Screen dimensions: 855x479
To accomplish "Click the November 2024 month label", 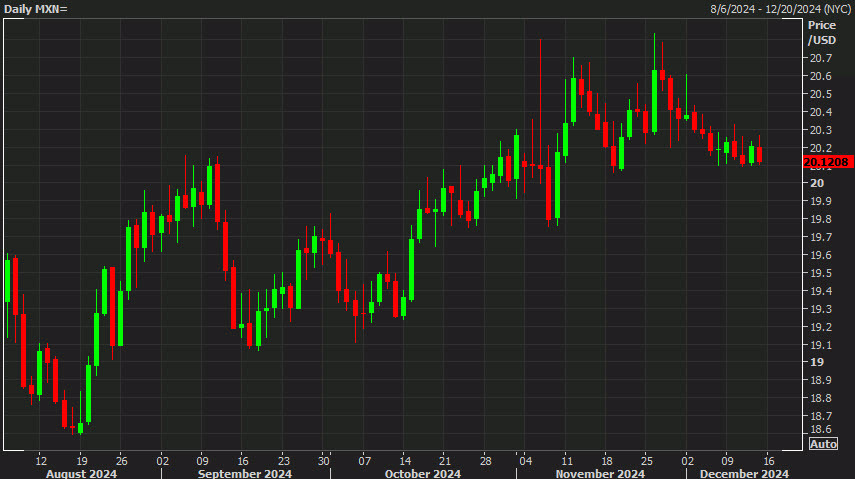I will pos(600,473).
